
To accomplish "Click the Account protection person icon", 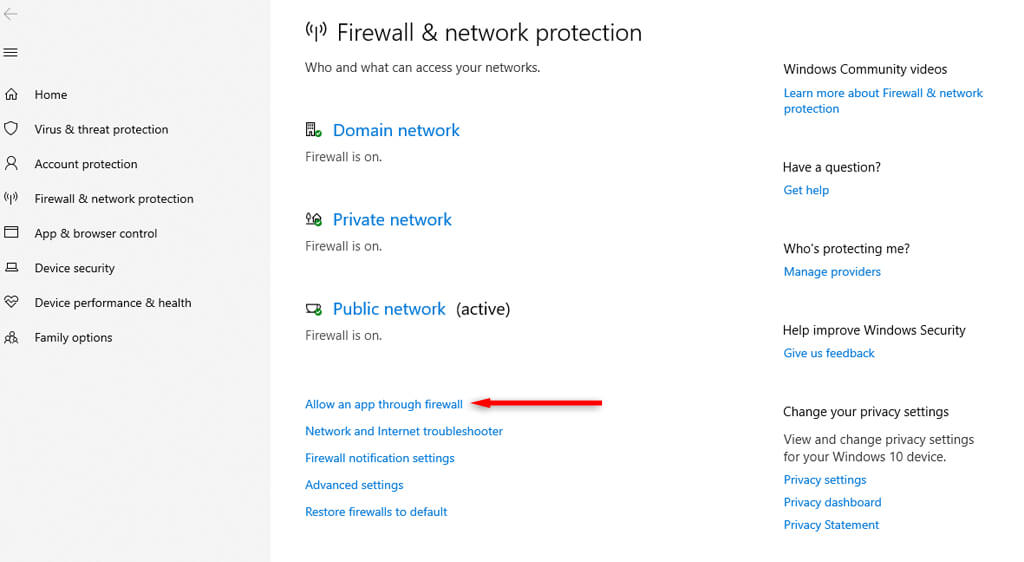I will (12, 163).
